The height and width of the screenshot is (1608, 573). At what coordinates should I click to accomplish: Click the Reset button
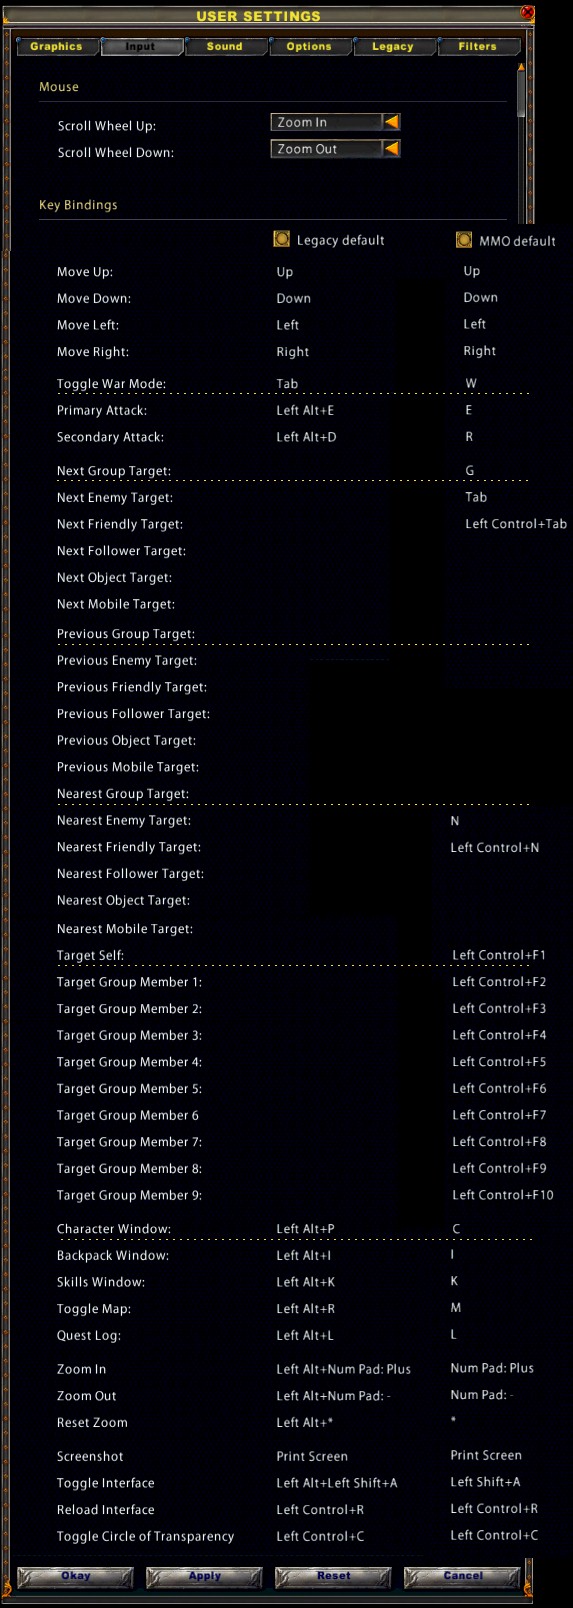334,1576
